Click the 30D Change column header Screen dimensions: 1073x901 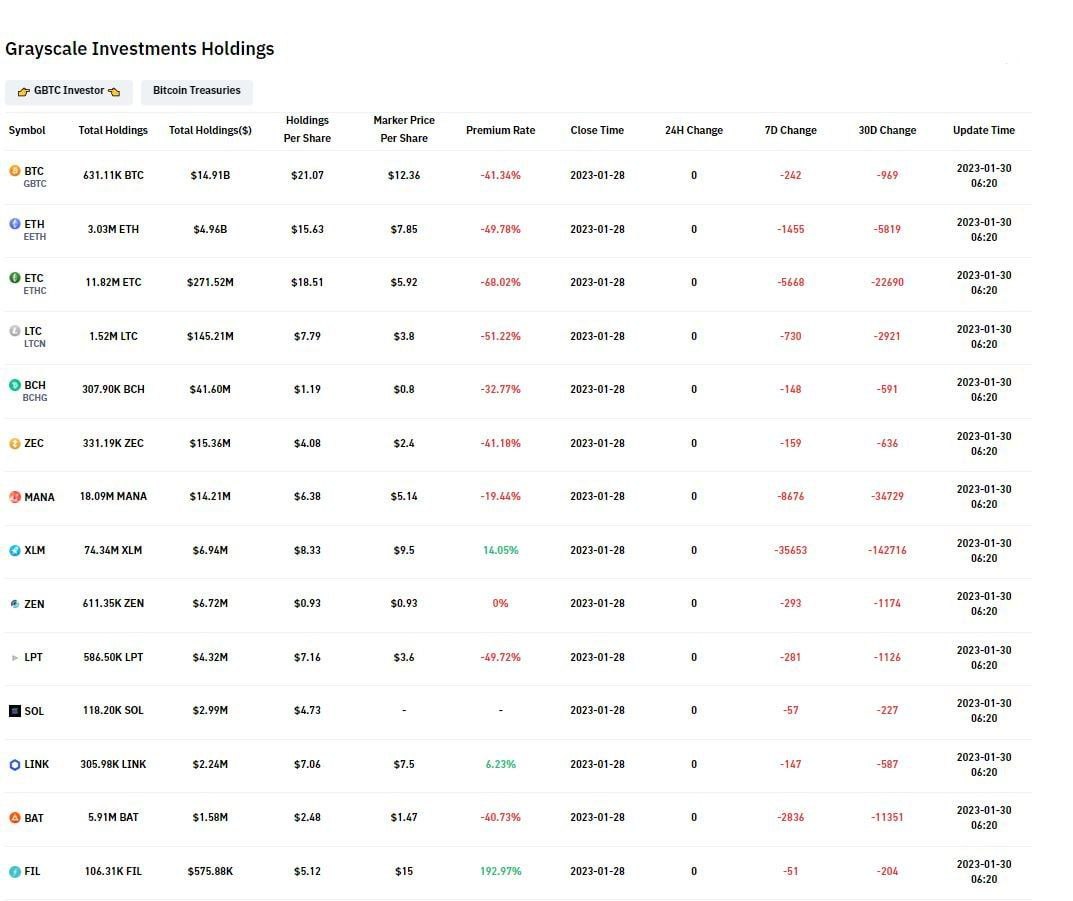click(x=888, y=130)
